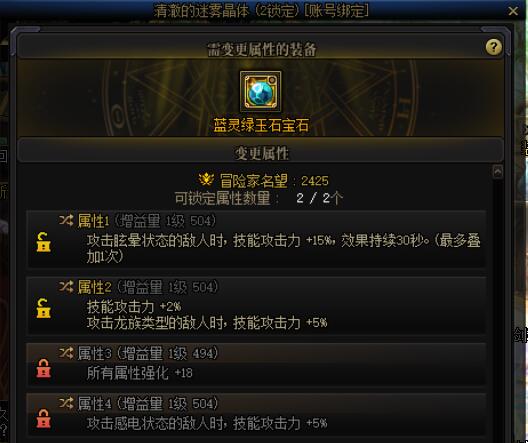Click the 需变更属性的装备 section header
Screen dimensions: 528x443
click(x=261, y=50)
